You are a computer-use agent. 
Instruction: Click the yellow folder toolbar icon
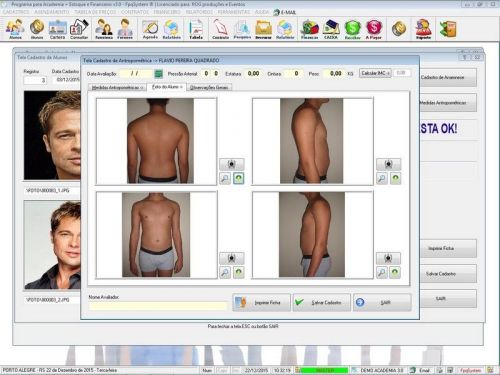(263, 29)
